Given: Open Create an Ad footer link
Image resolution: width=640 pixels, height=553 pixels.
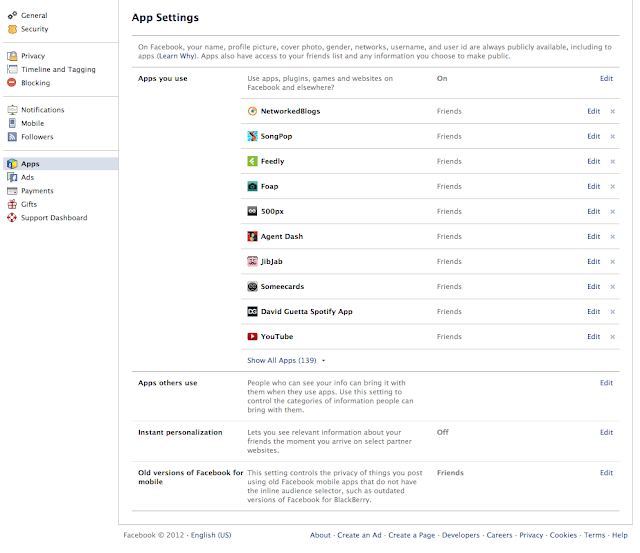Looking at the screenshot, I should point(360,535).
